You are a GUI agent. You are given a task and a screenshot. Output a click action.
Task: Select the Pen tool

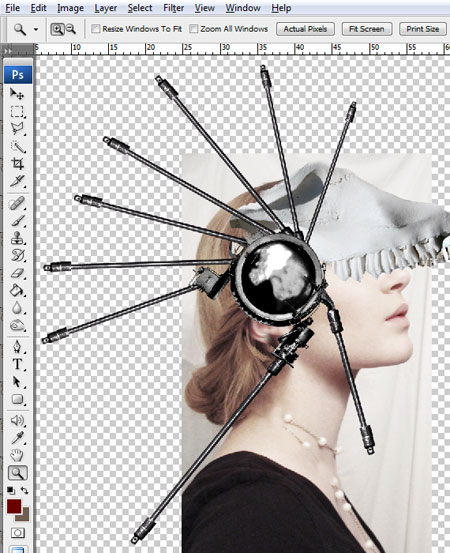17,347
